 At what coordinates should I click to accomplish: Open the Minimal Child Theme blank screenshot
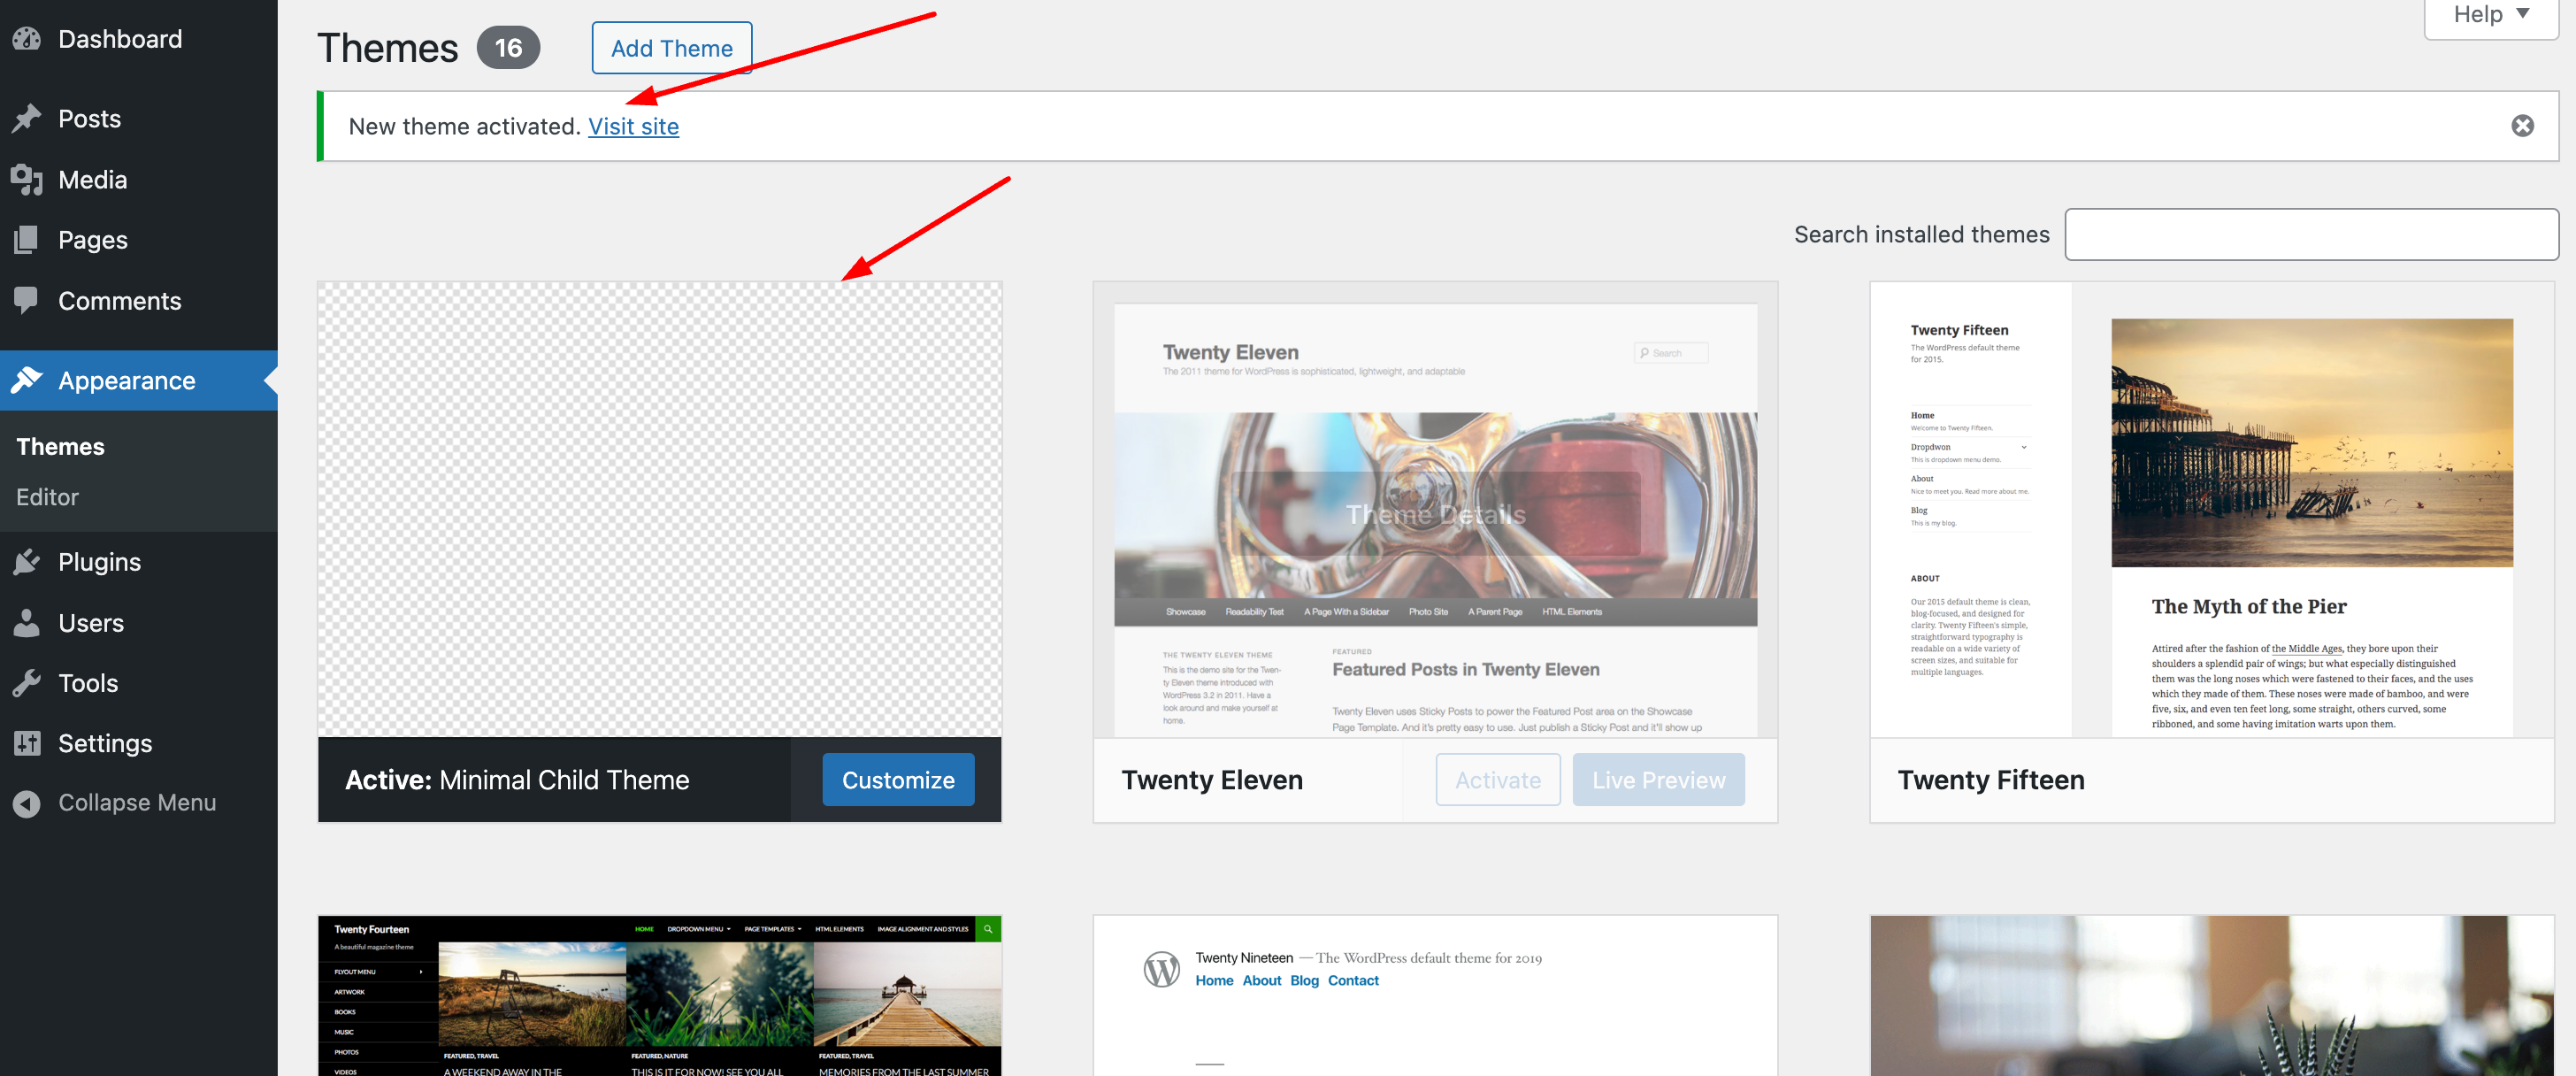(659, 510)
